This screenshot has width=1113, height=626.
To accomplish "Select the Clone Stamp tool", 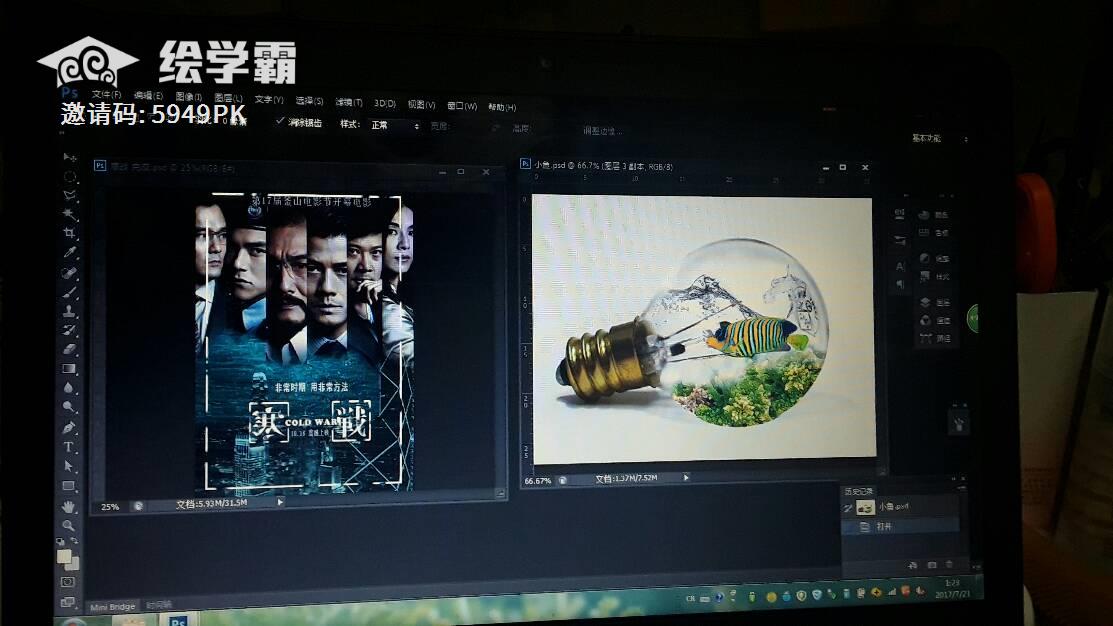I will pos(69,311).
